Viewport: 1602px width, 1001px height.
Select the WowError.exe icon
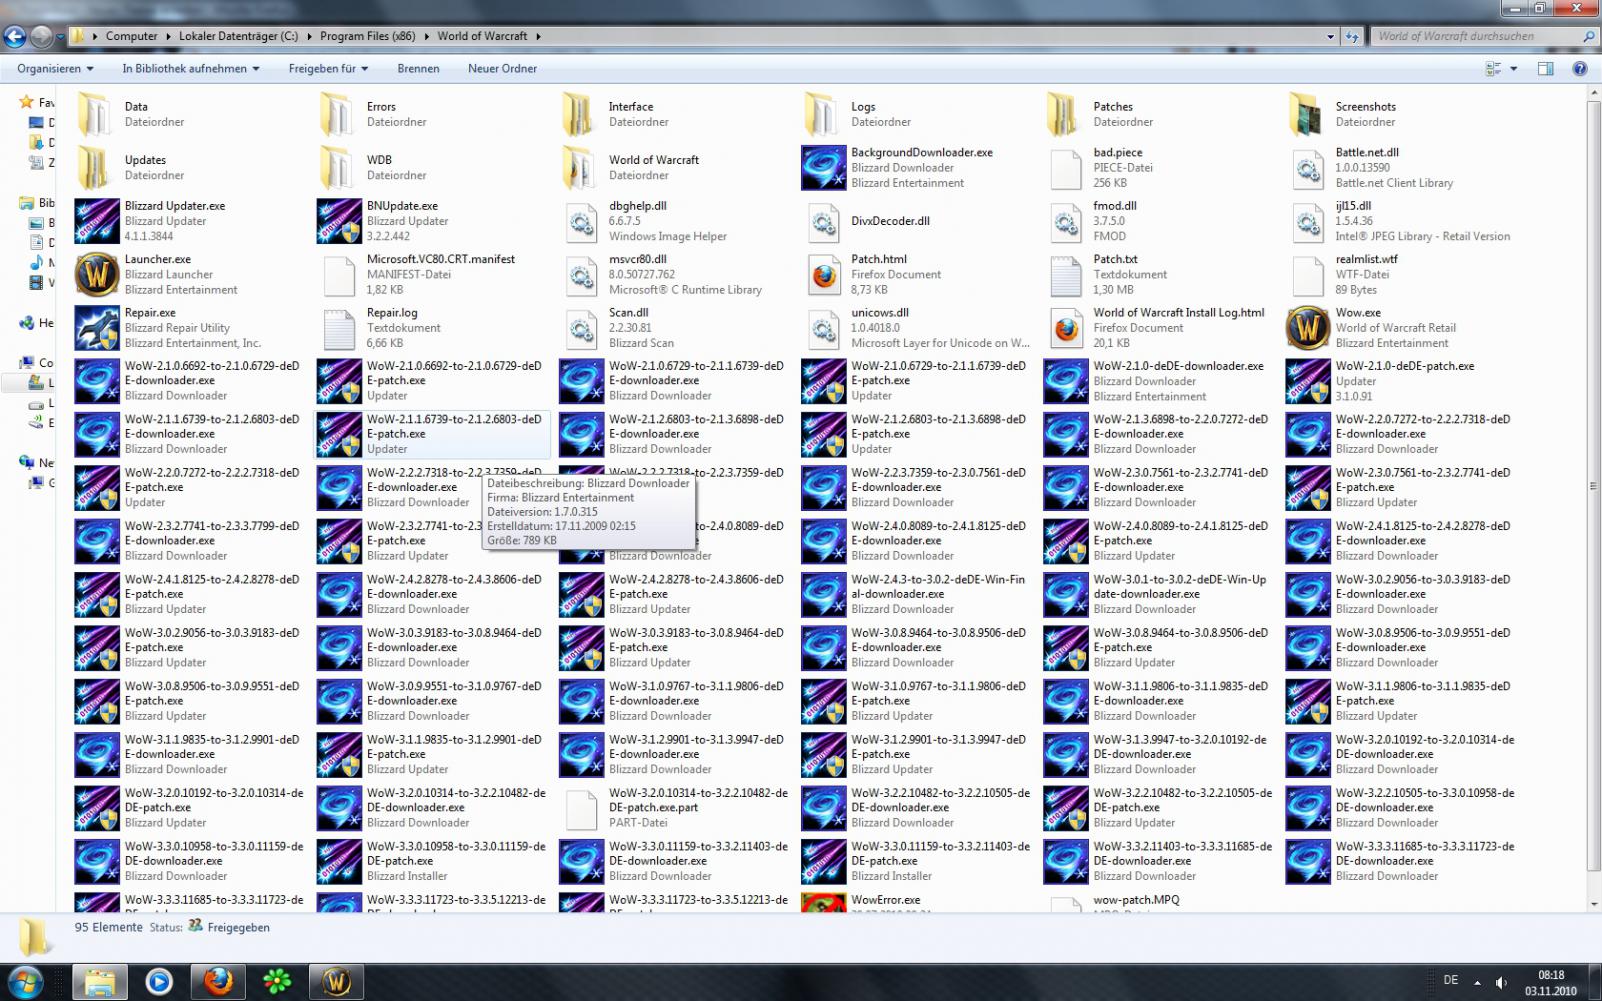coord(824,902)
